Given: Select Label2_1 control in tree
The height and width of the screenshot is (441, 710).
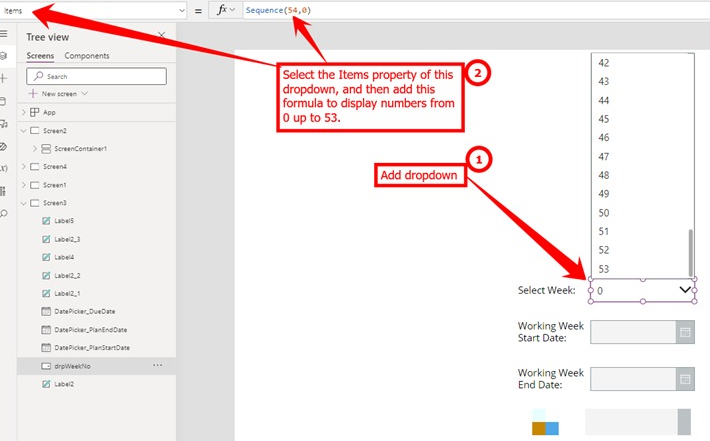Looking at the screenshot, I should pos(67,293).
